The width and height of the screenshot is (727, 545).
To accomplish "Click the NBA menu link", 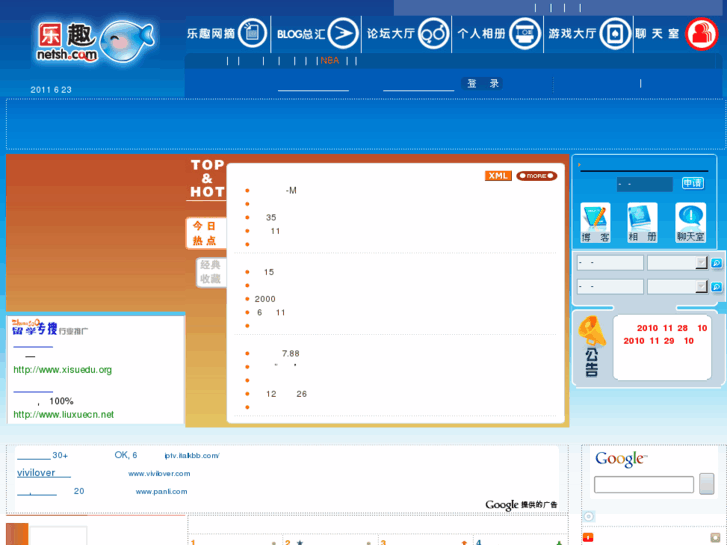I will (330, 61).
